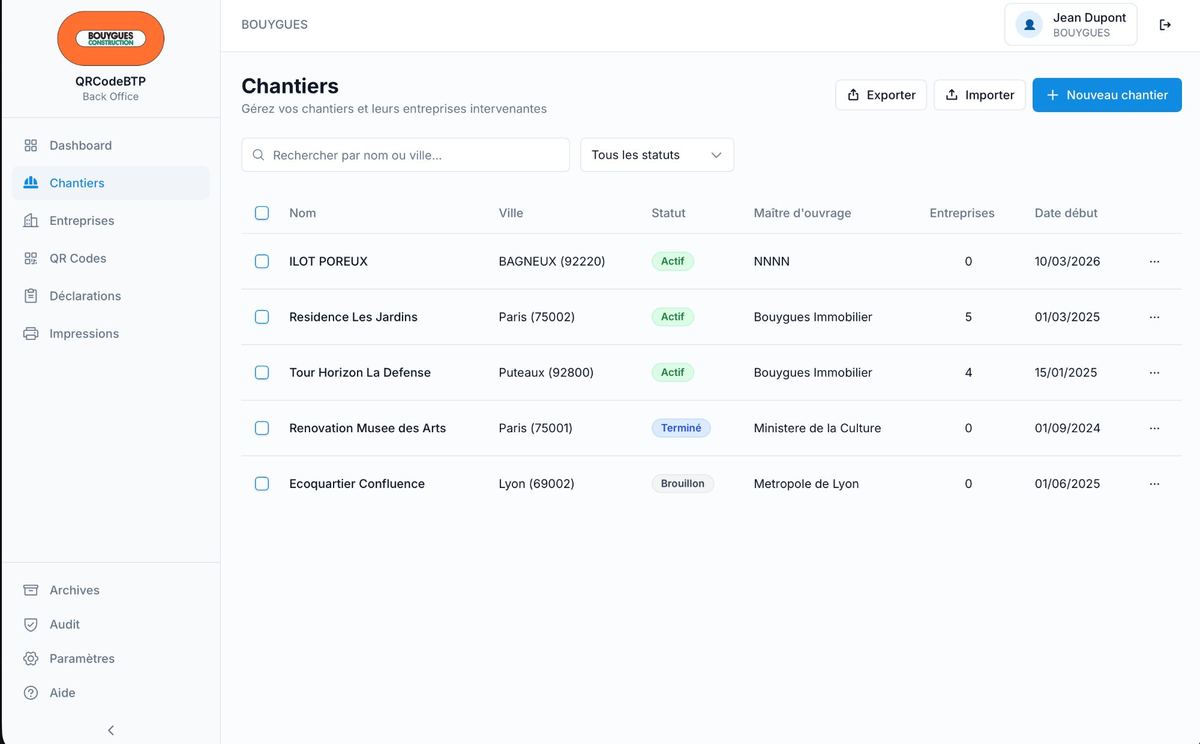Image resolution: width=1200 pixels, height=744 pixels.
Task: Click the Exporter button
Action: (x=880, y=94)
